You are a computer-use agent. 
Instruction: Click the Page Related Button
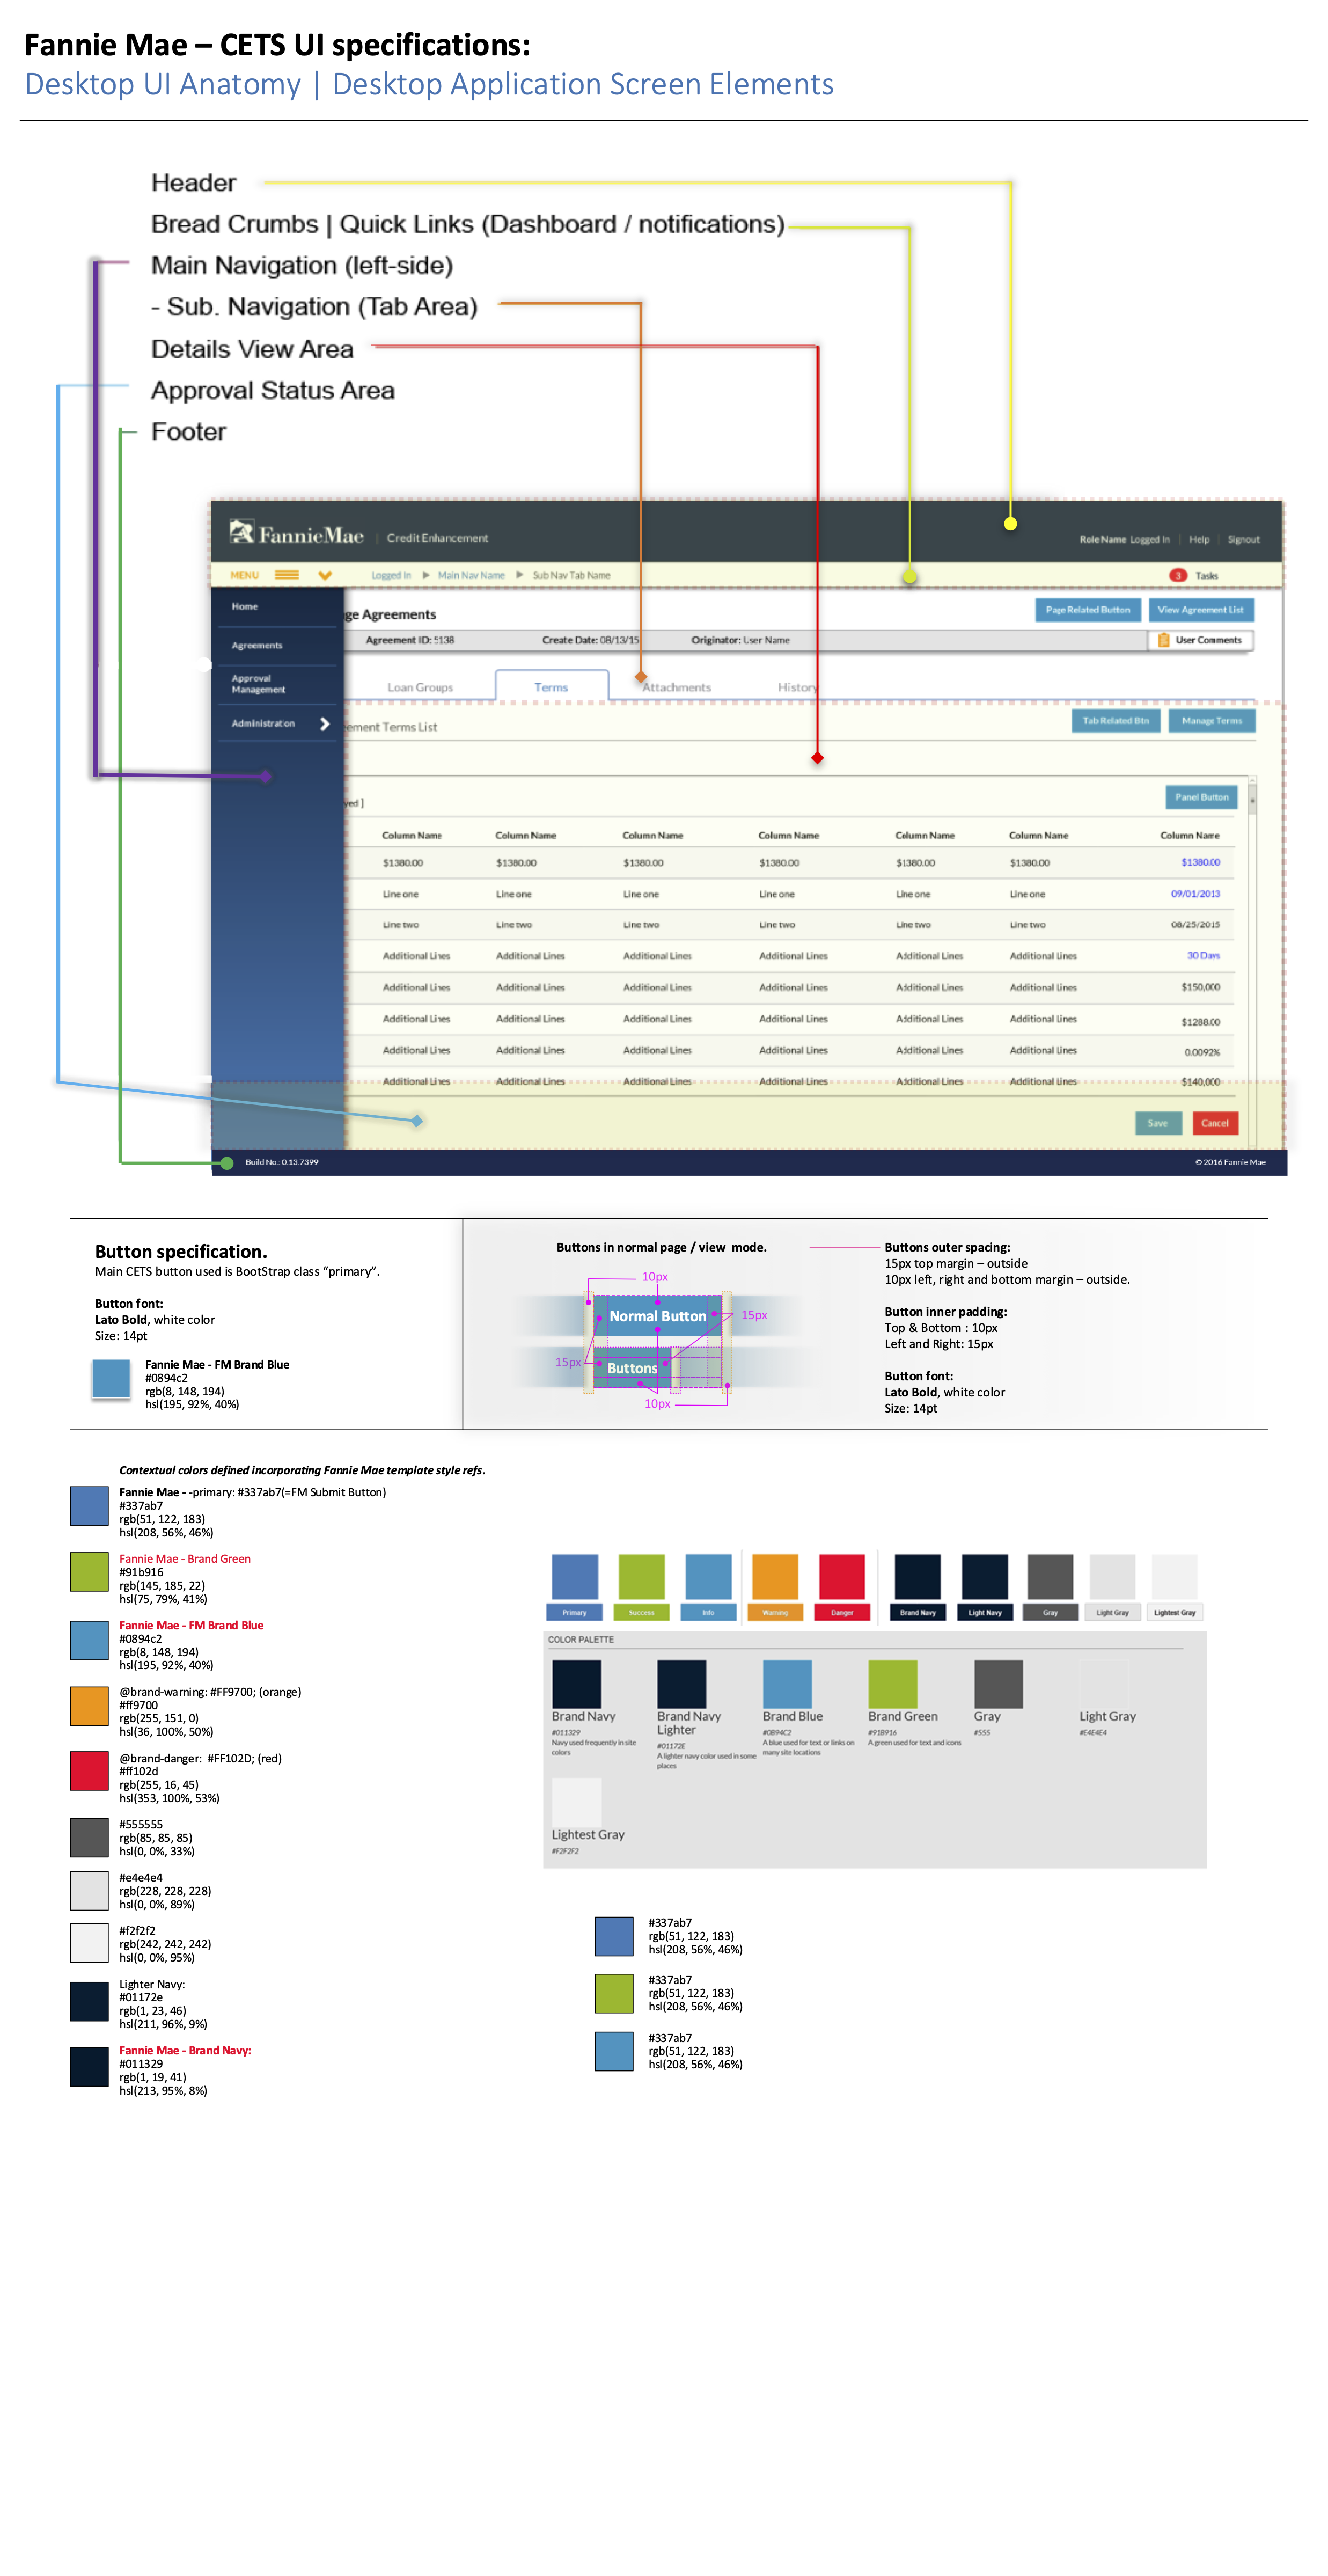(1088, 610)
